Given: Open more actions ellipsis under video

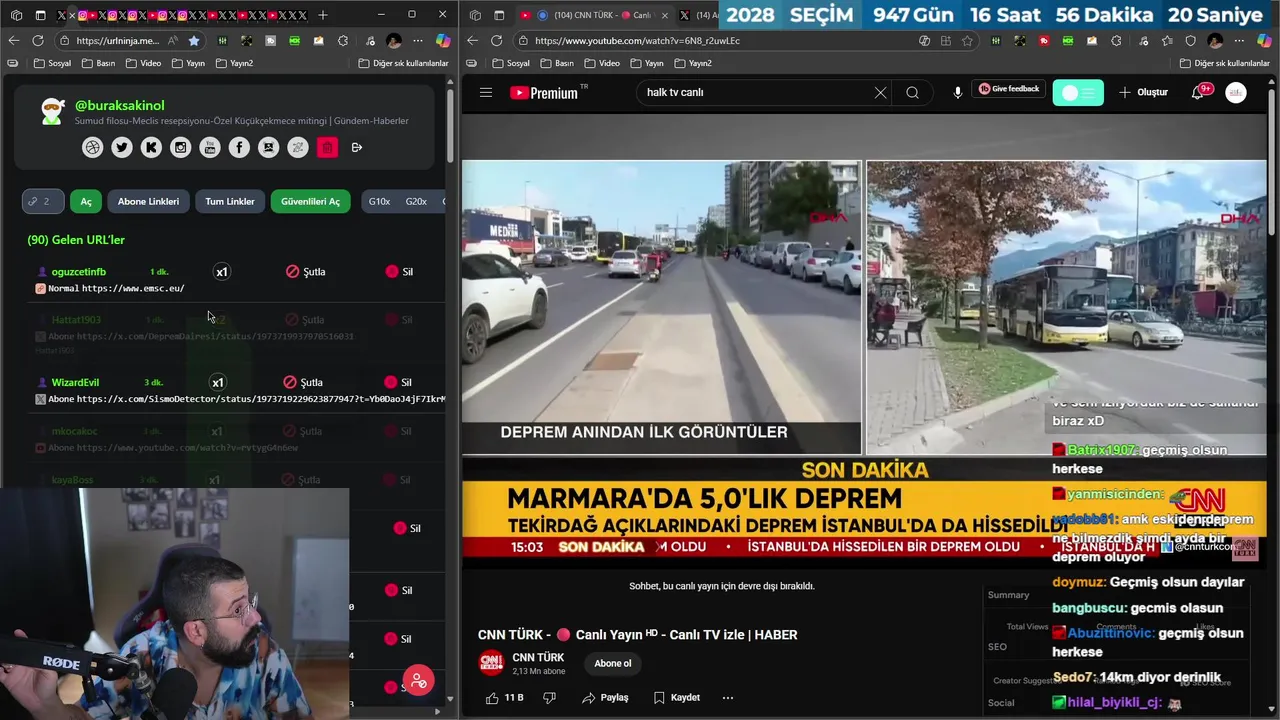Looking at the screenshot, I should click(x=727, y=697).
